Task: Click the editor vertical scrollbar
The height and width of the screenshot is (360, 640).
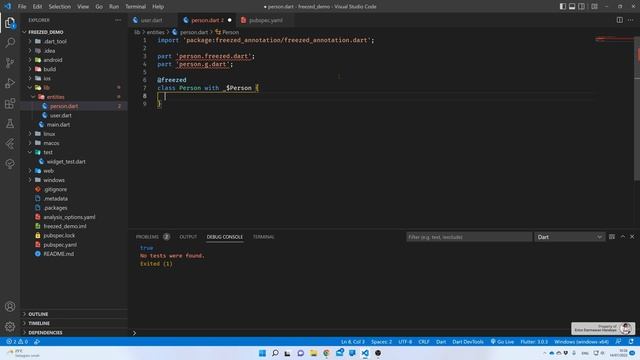Action: [x=637, y=109]
